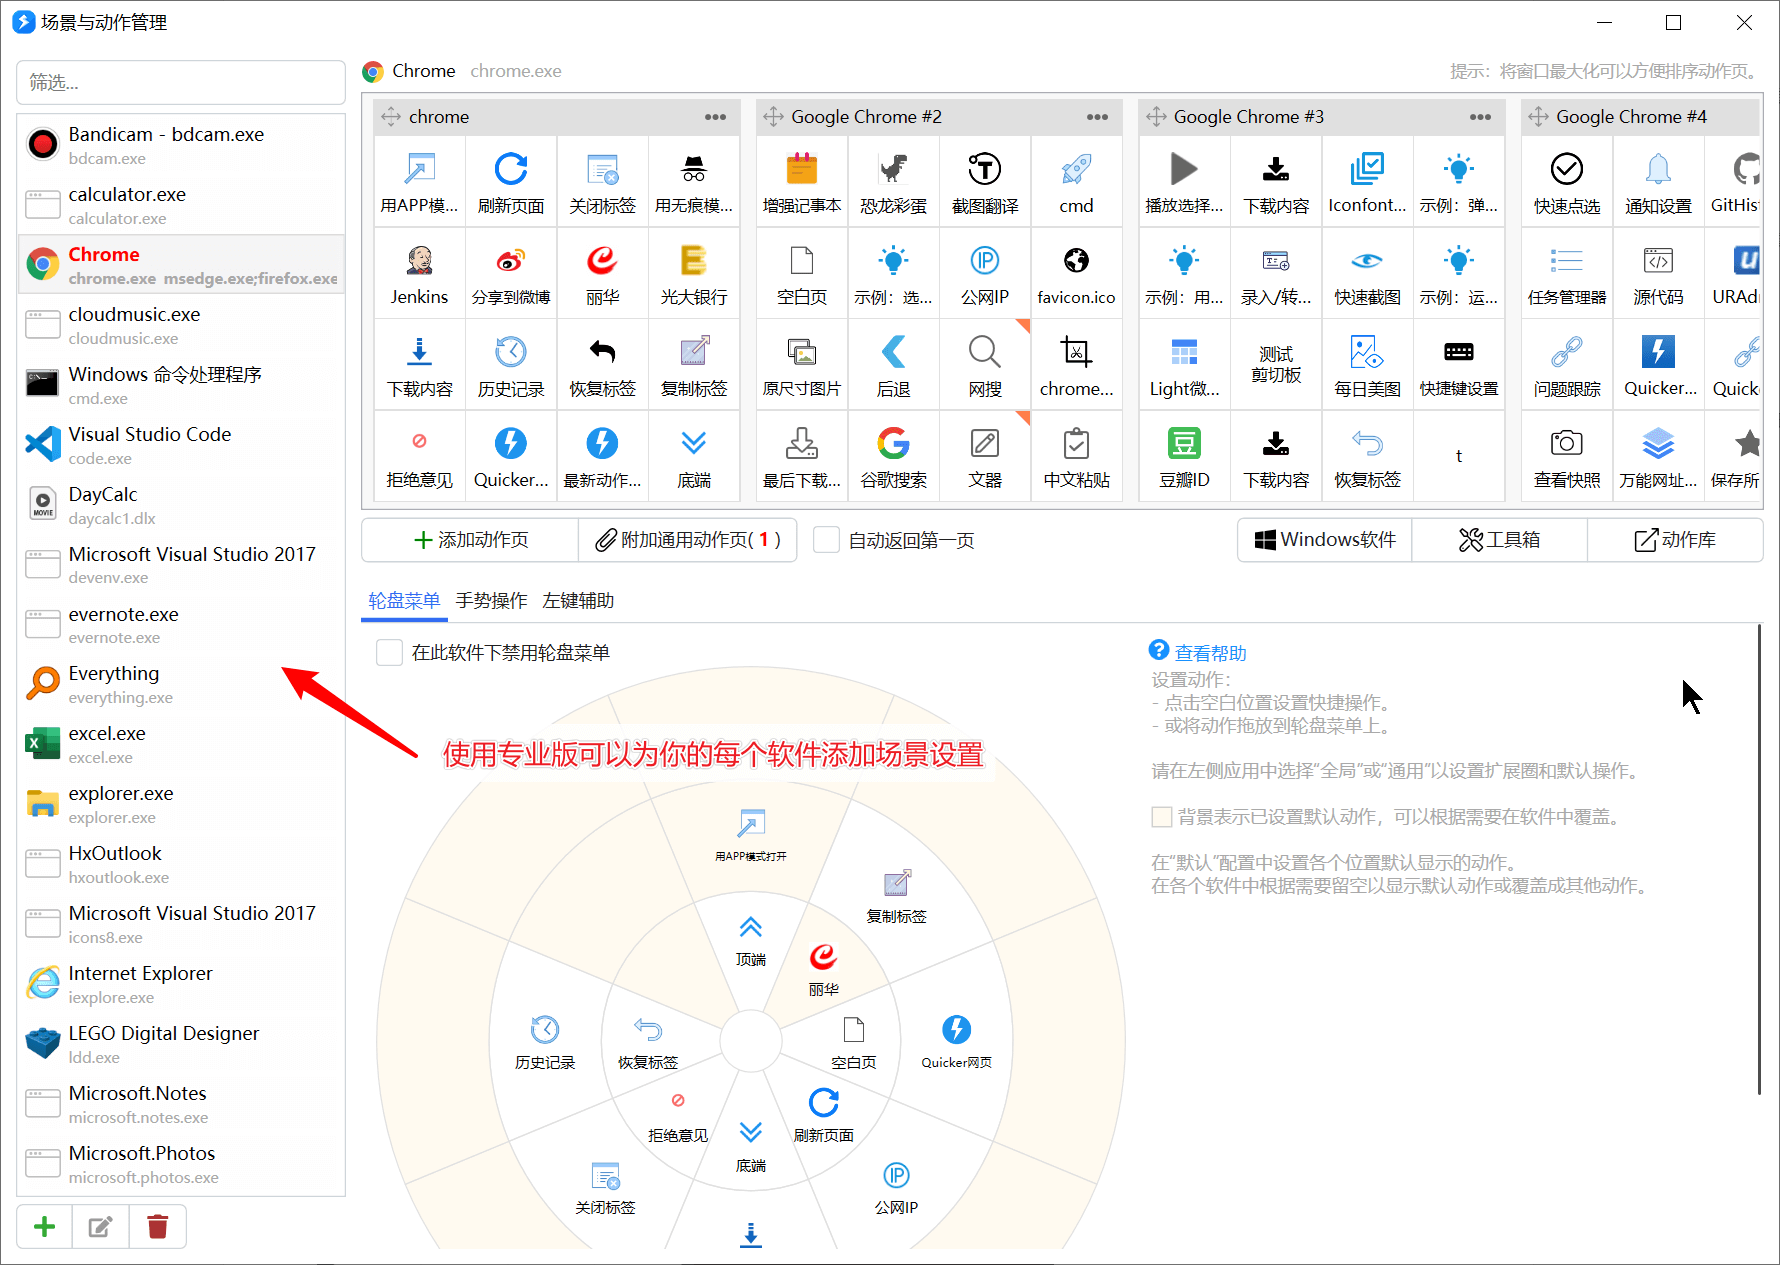Select Windows 命令处理程序 in the list
Screen dimensions: 1780x1265
181,385
